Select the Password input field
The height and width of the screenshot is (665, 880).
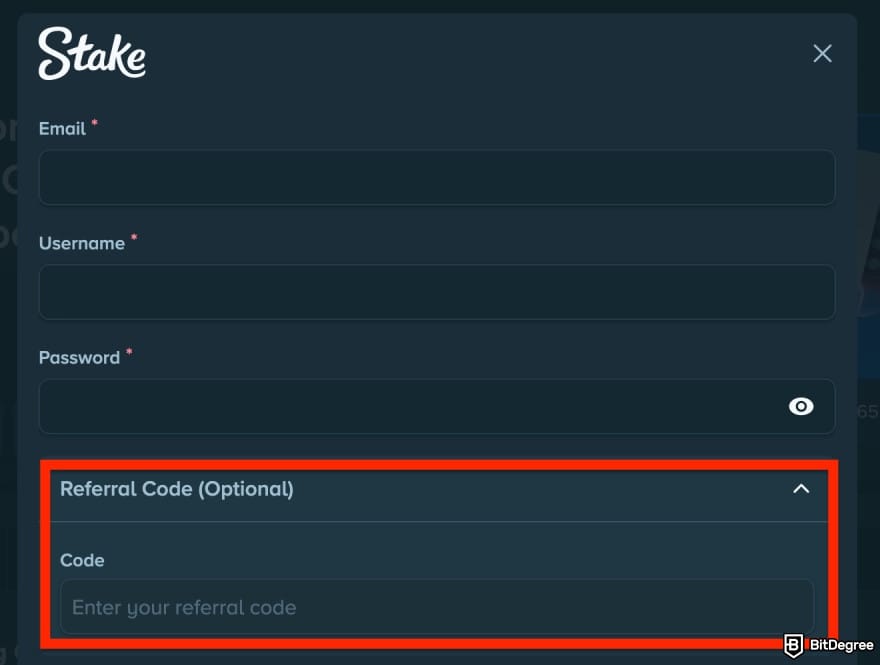pos(400,406)
